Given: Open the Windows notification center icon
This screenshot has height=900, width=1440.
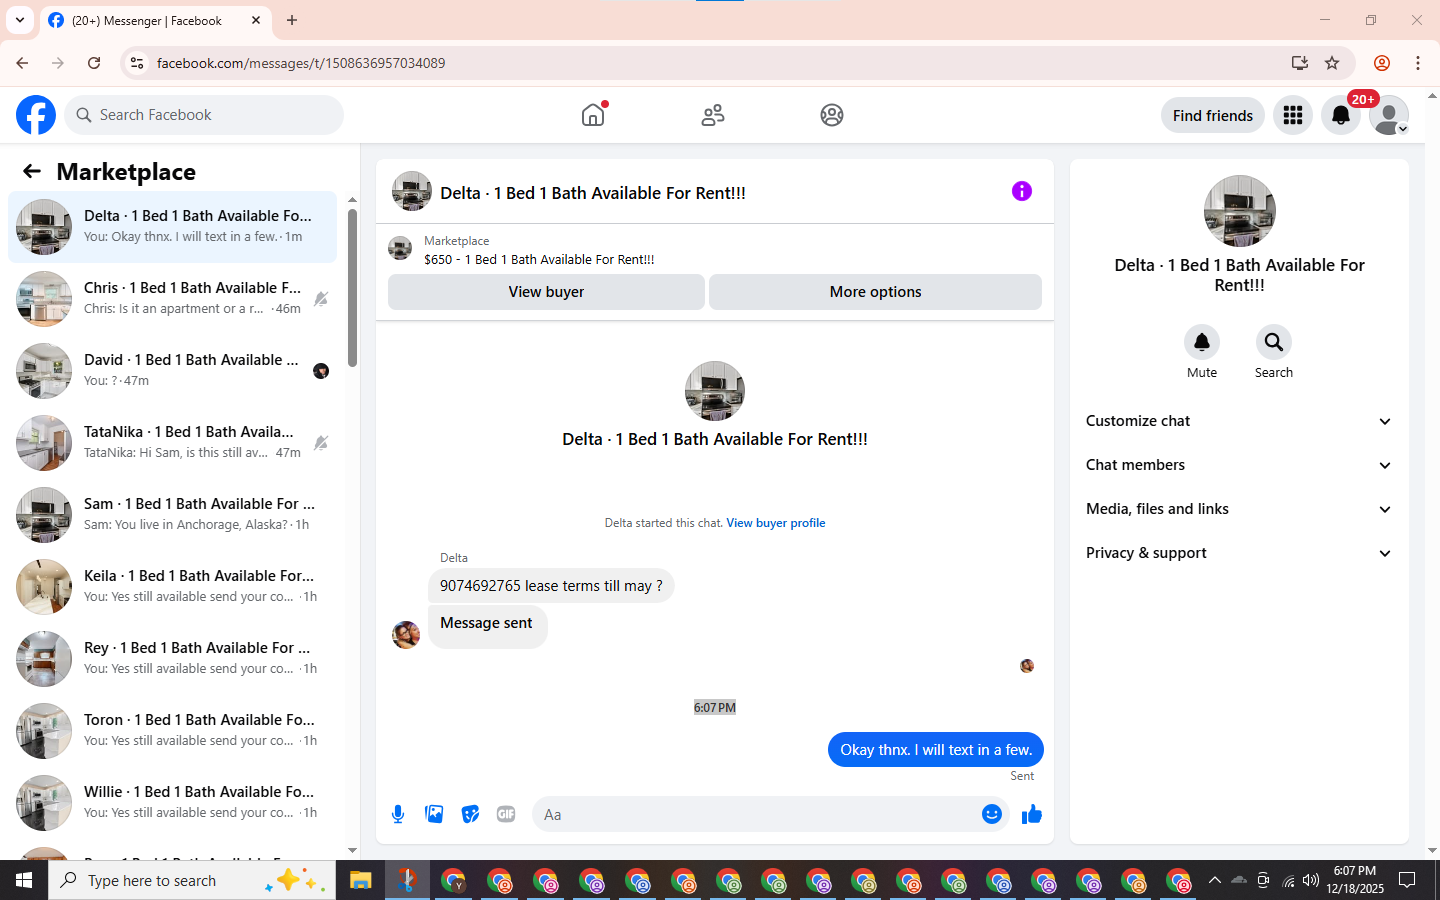Looking at the screenshot, I should pos(1407,880).
